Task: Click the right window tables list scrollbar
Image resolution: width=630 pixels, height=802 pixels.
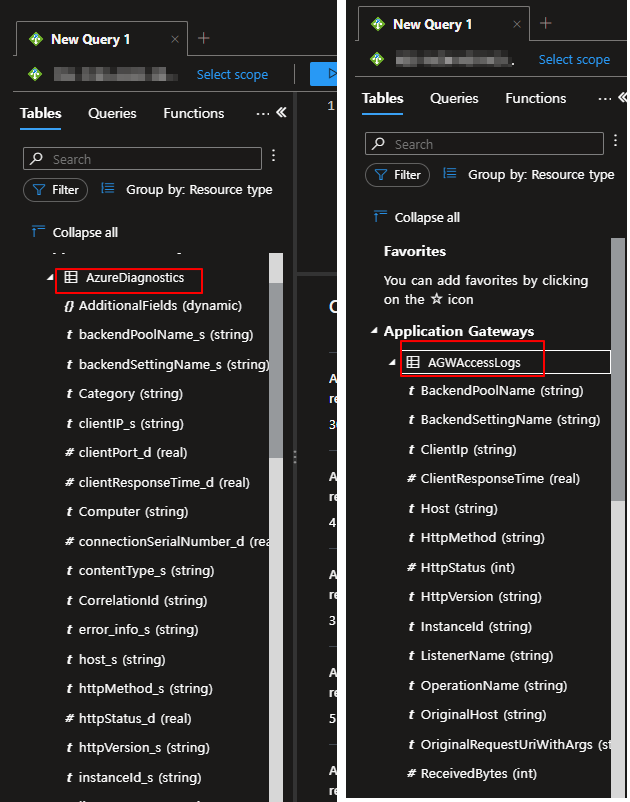Action: click(618, 371)
